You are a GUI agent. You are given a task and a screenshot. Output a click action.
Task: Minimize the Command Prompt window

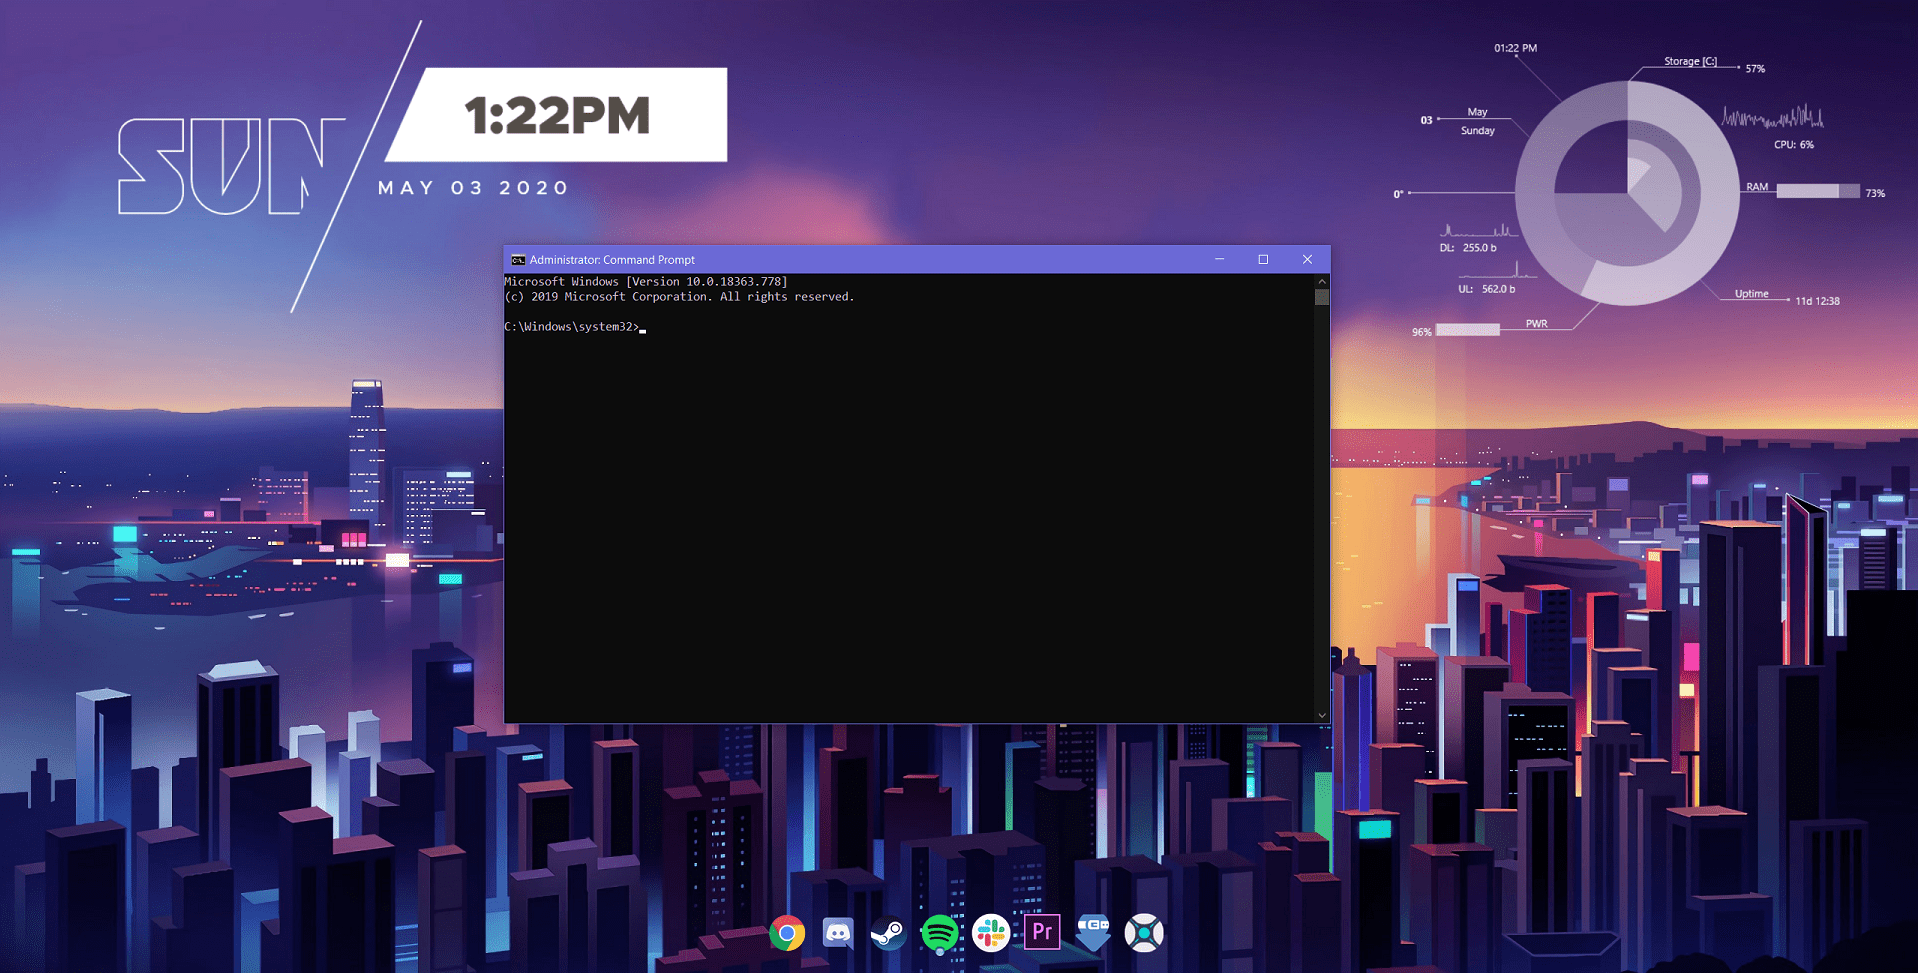pos(1218,259)
